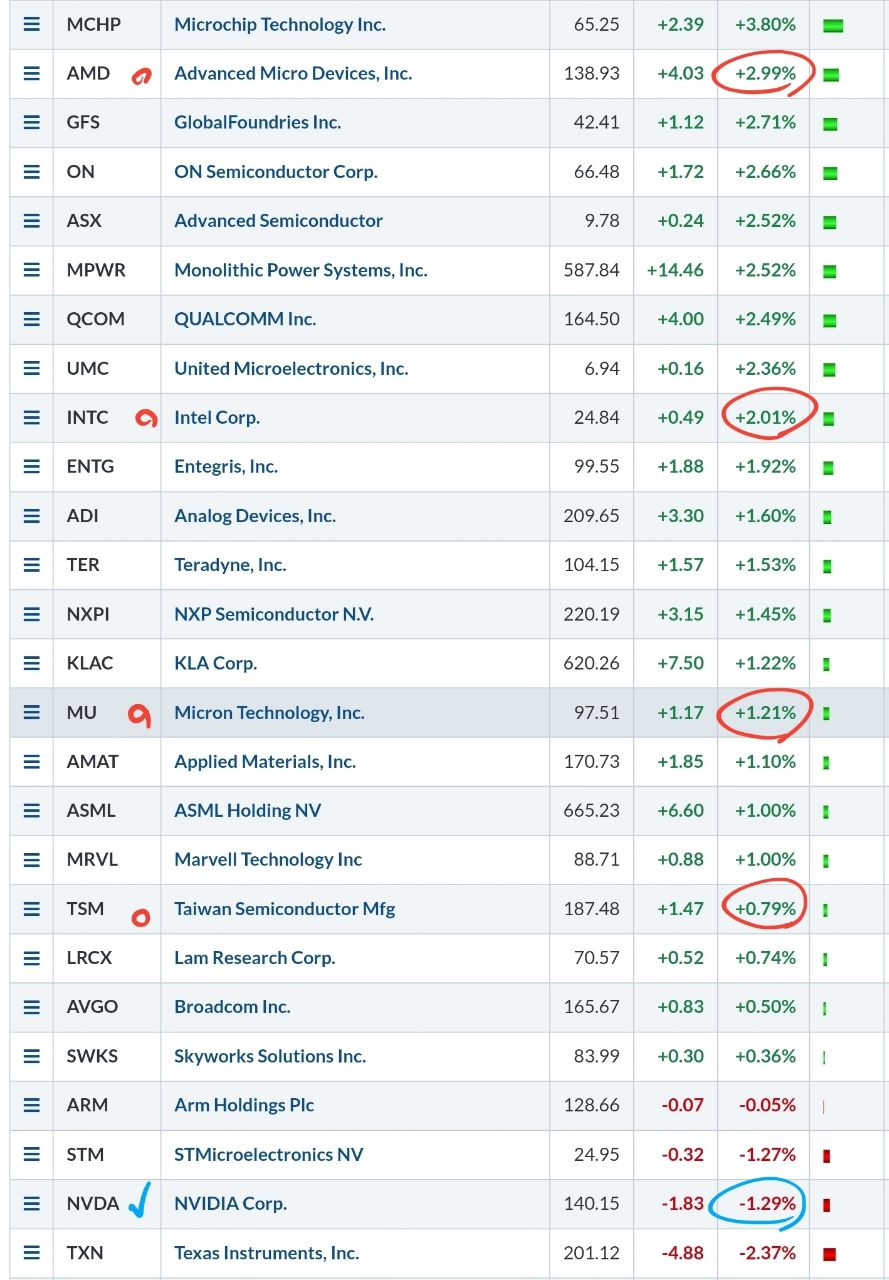Image resolution: width=889 pixels, height=1280 pixels.
Task: Open the row menu icon for ADI
Action: [32, 516]
